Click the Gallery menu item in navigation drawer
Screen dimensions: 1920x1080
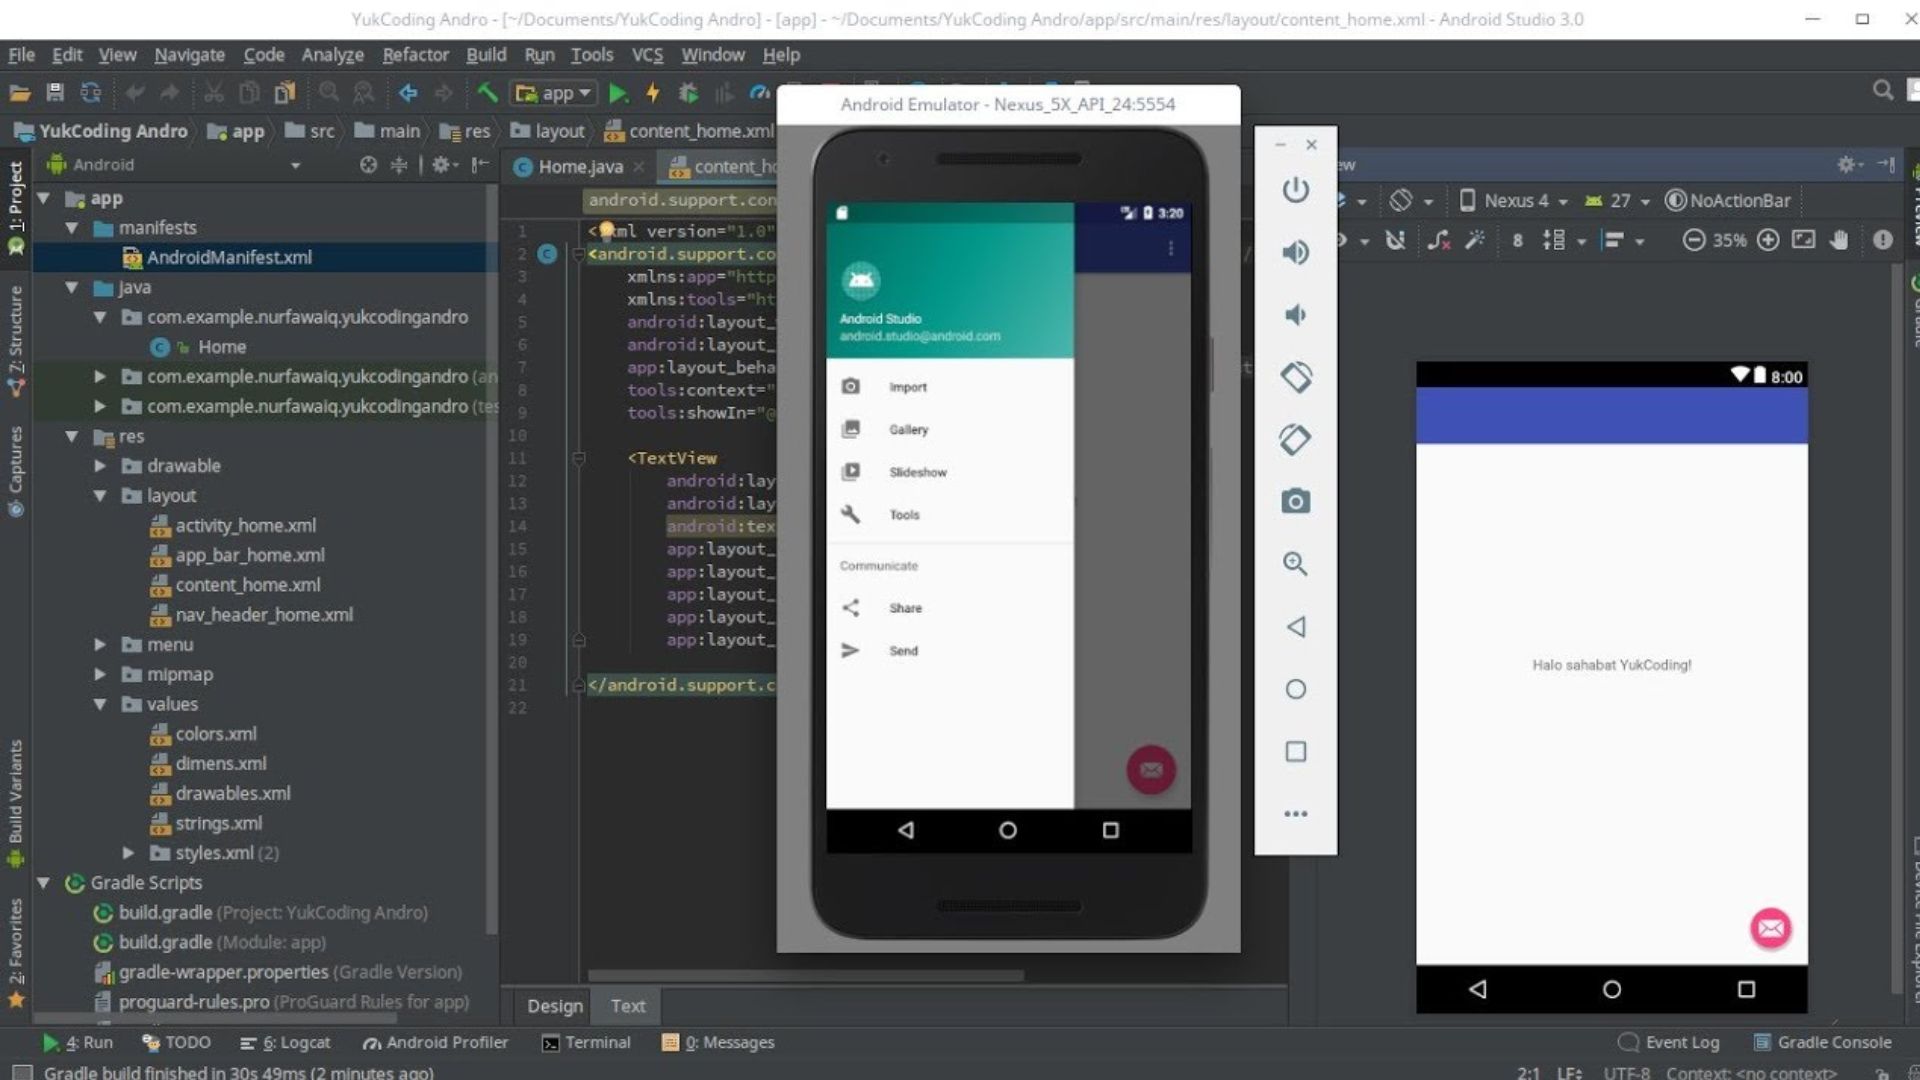(909, 429)
